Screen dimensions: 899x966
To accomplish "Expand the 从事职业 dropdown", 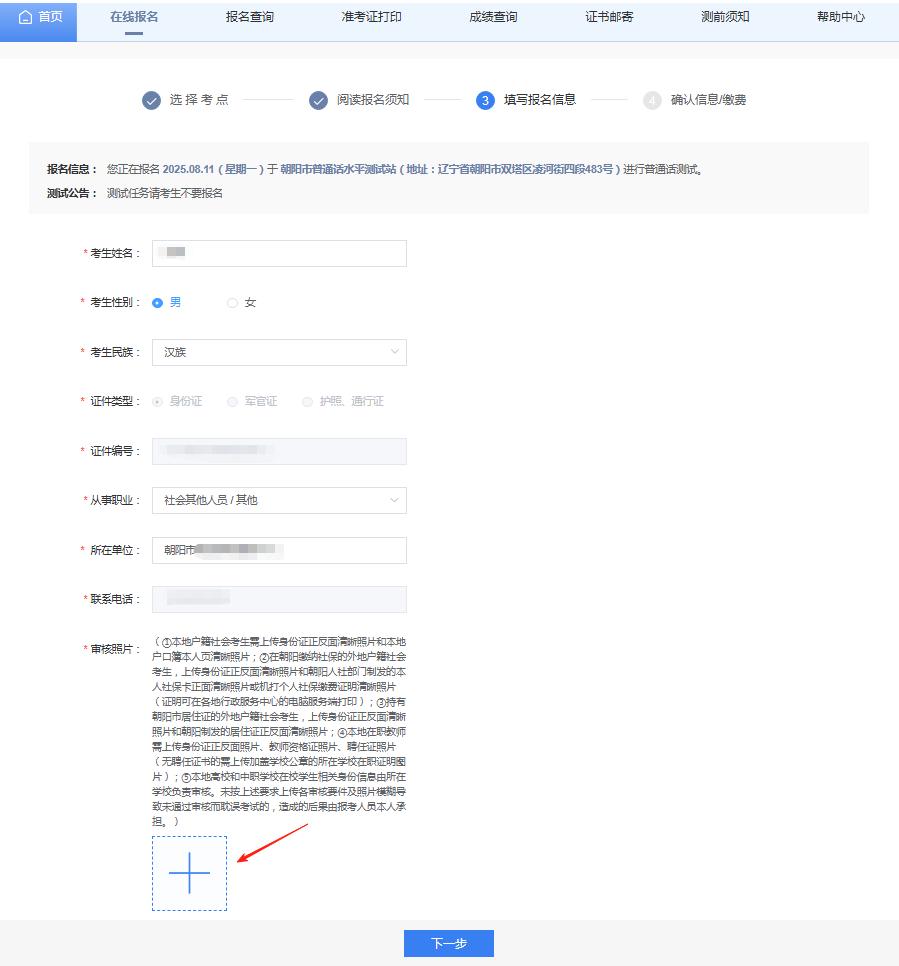I will [x=279, y=500].
